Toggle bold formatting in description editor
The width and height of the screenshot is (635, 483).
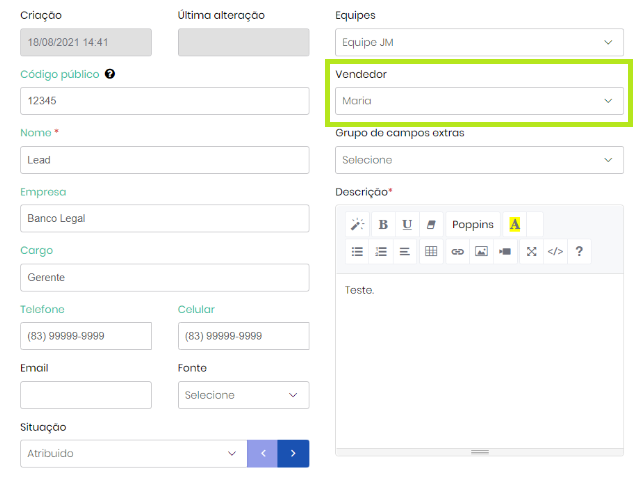coord(383,224)
